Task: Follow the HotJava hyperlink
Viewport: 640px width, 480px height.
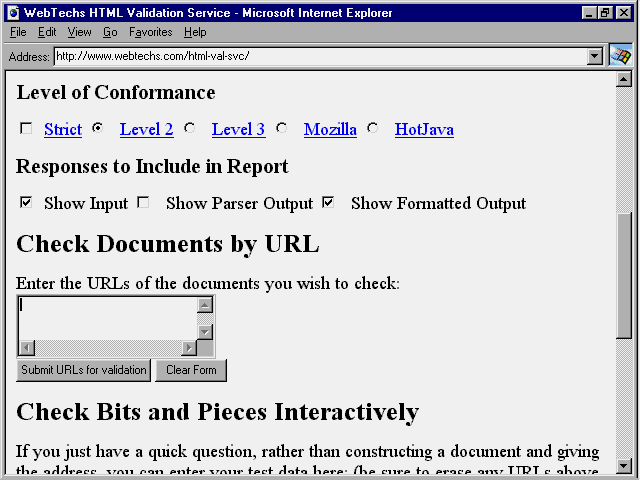Action: (424, 129)
